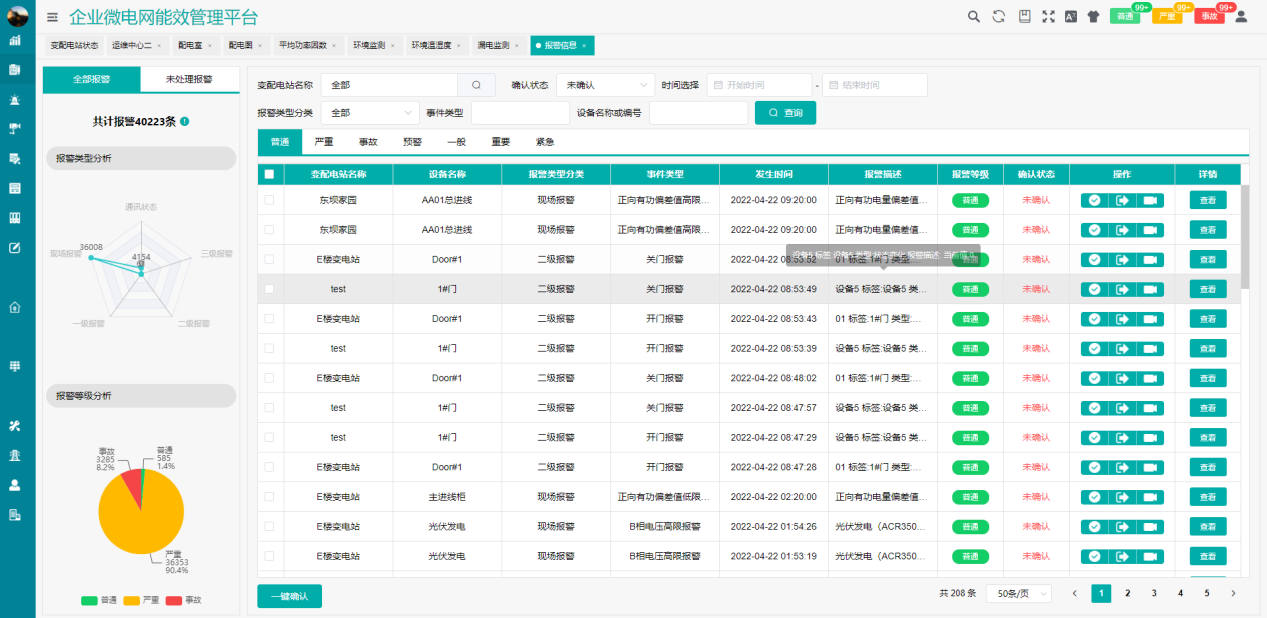Viewport: 1267px width, 618px height.
Task: Click the search magnifier beside 变配电站名称 field
Action: [476, 85]
